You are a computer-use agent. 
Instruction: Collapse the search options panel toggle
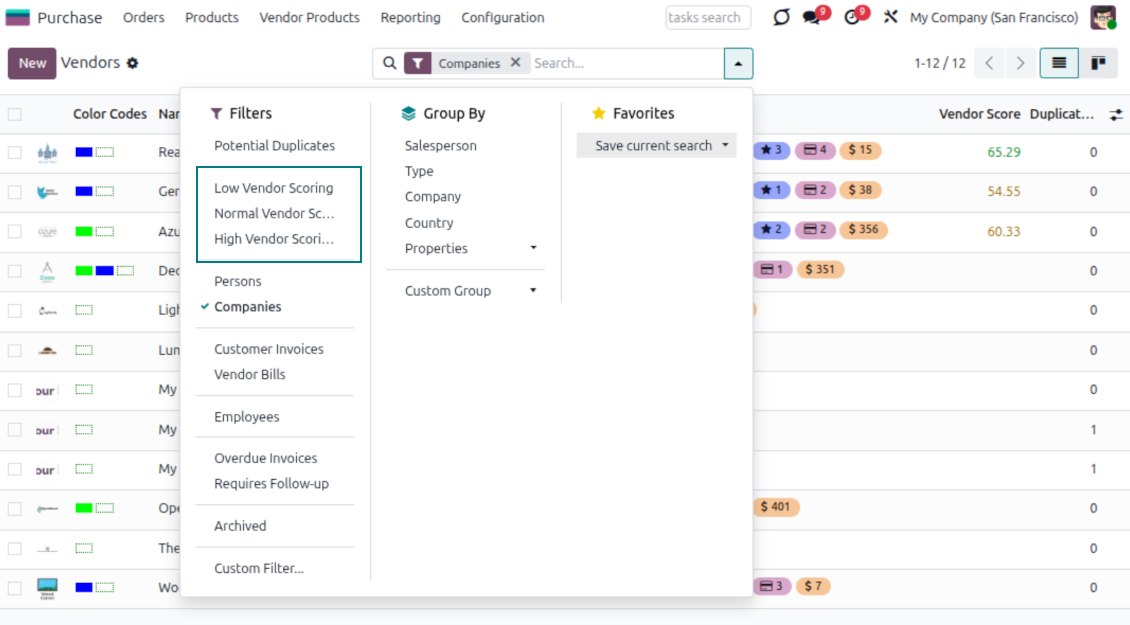(738, 63)
